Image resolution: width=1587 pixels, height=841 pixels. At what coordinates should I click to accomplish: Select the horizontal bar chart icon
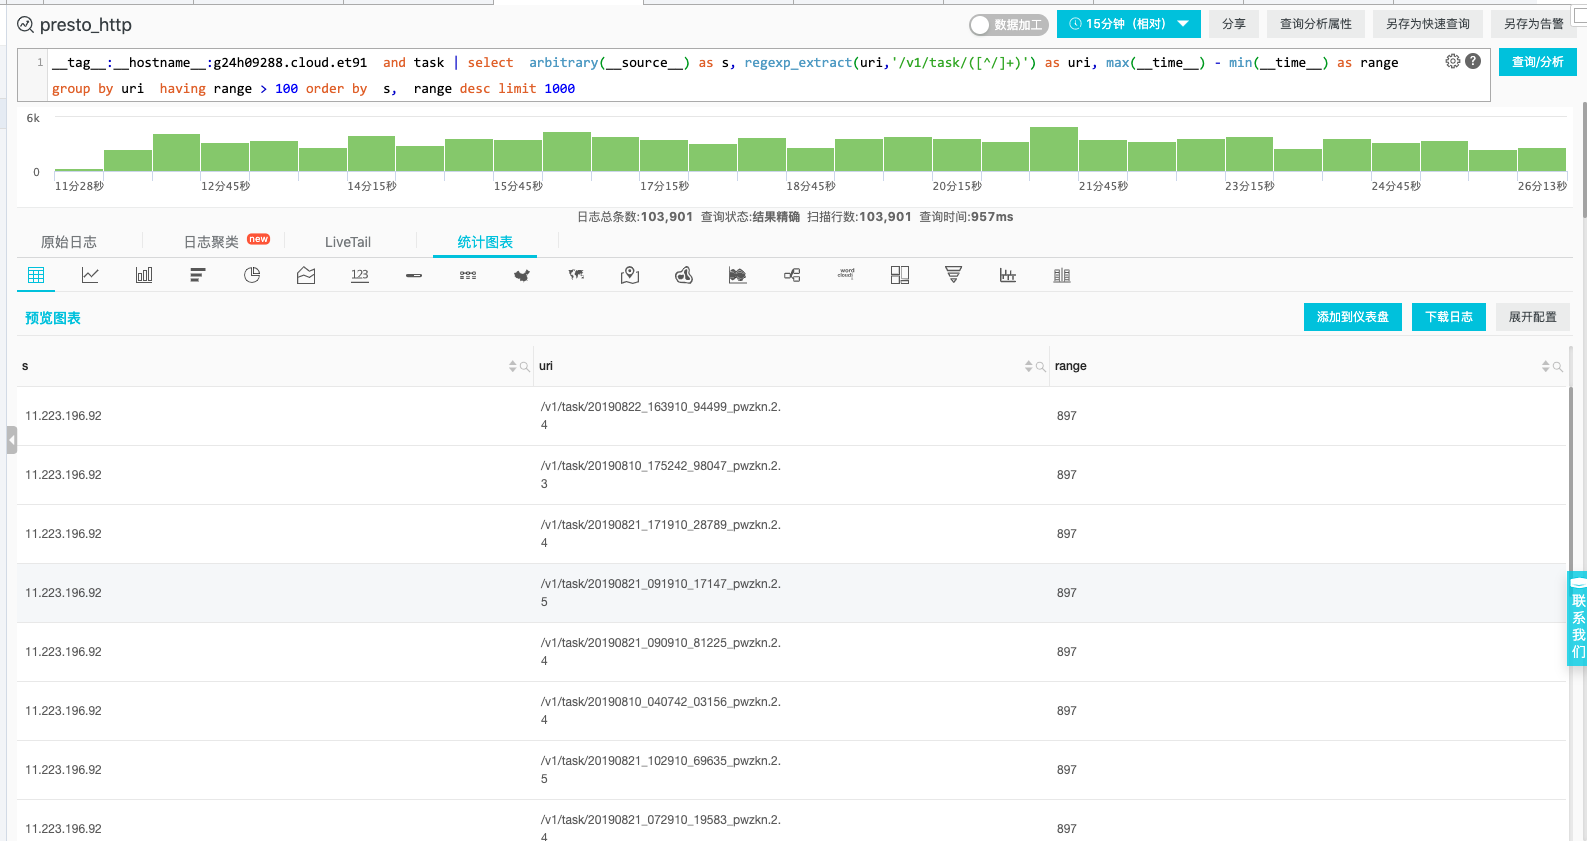198,275
